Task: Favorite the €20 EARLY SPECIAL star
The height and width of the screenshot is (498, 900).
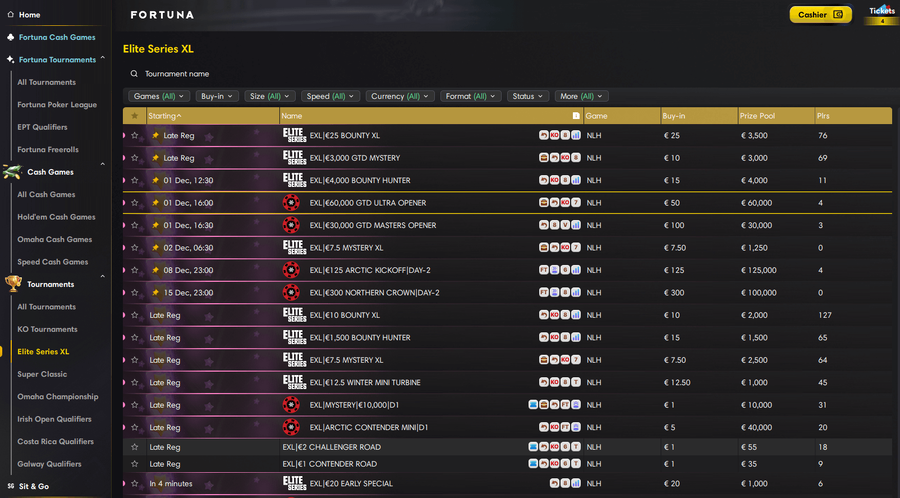Action: [x=135, y=484]
